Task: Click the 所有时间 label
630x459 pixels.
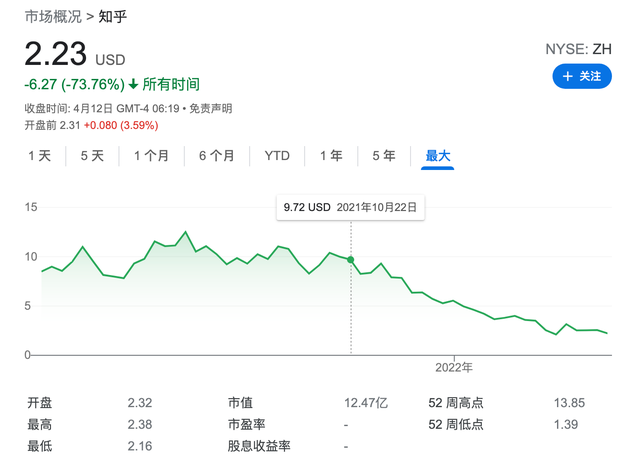Action: click(171, 84)
